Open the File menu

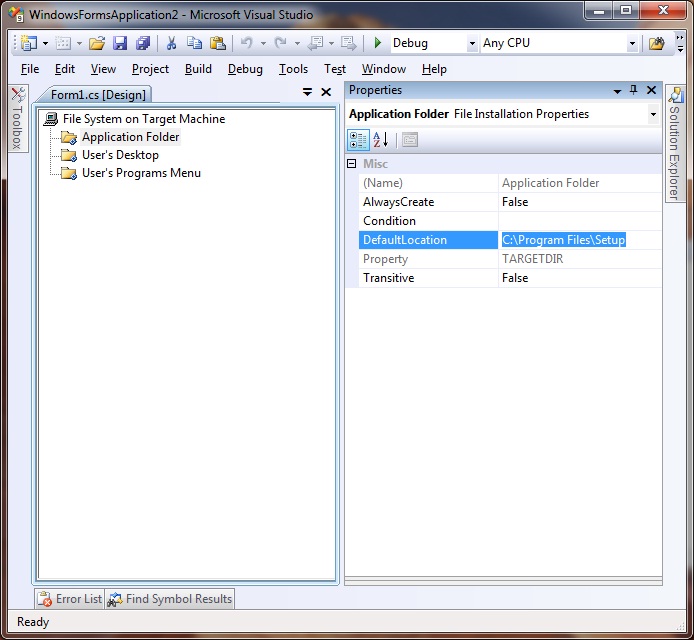click(30, 69)
